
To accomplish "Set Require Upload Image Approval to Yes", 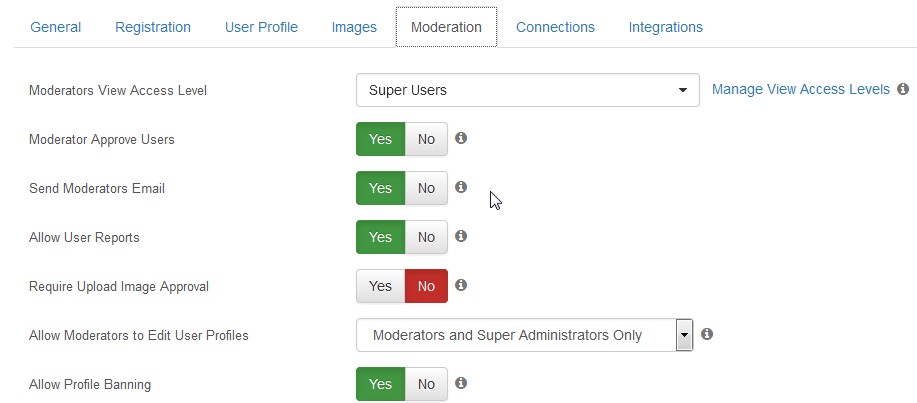I will [381, 286].
